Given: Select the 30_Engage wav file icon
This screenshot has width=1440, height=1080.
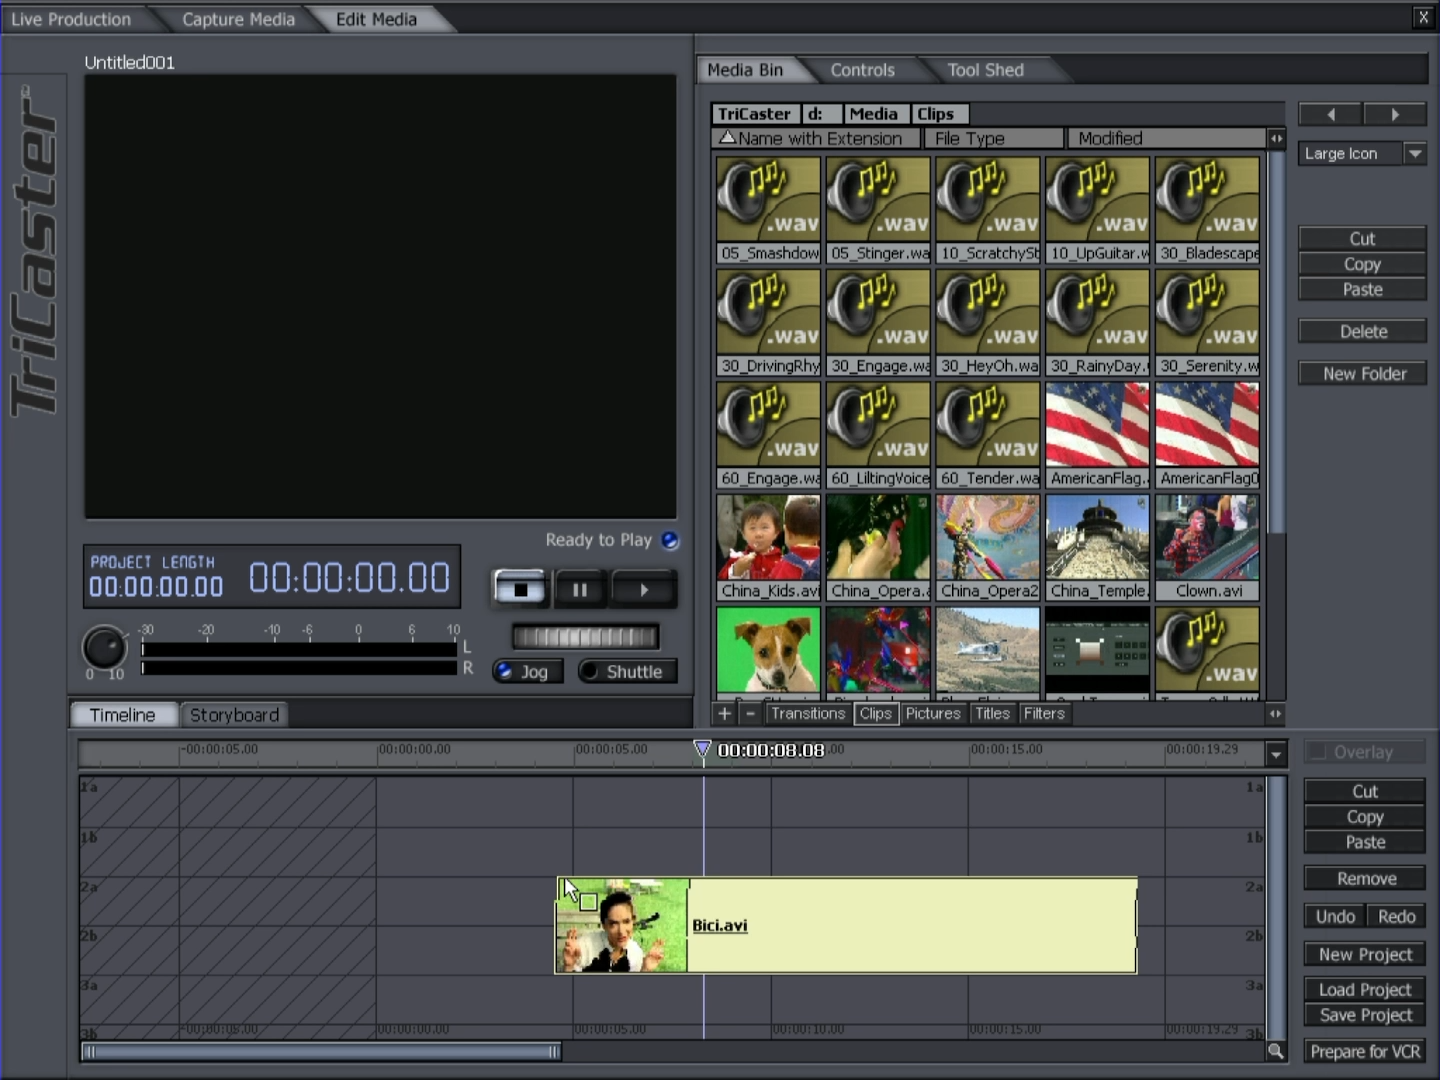Looking at the screenshot, I should tap(878, 322).
